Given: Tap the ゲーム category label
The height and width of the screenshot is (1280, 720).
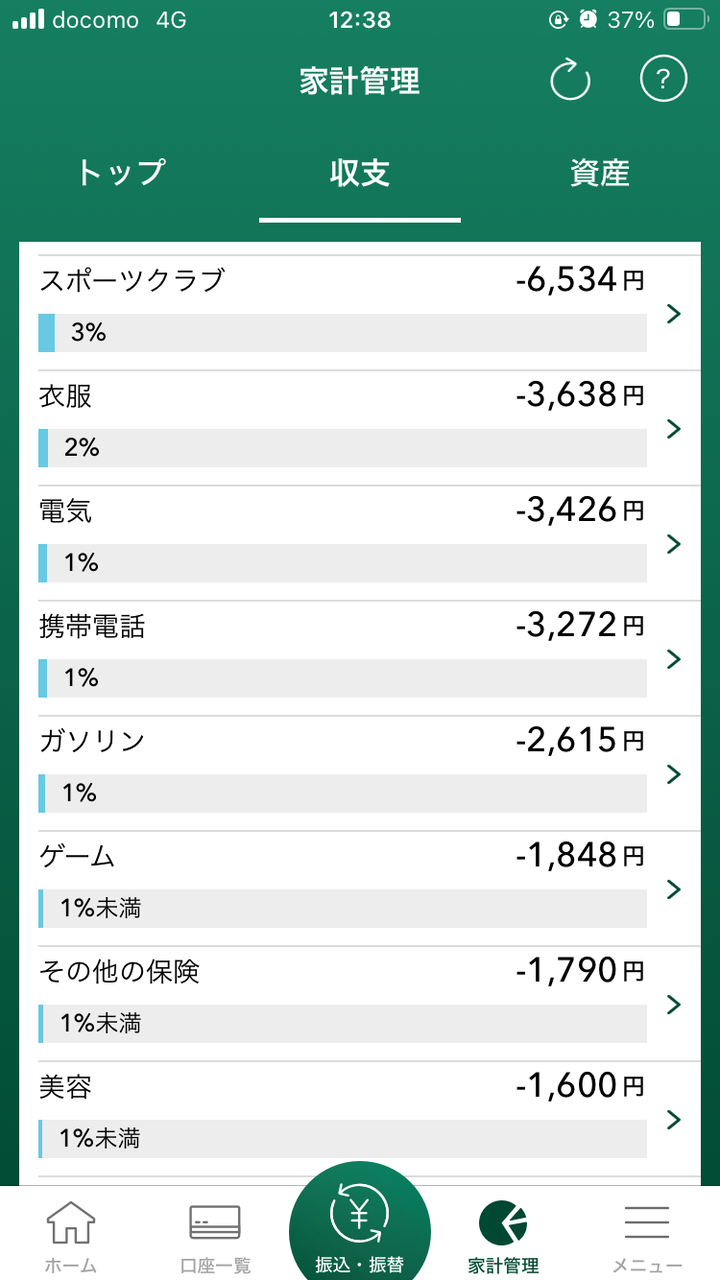Looking at the screenshot, I should pos(77,856).
